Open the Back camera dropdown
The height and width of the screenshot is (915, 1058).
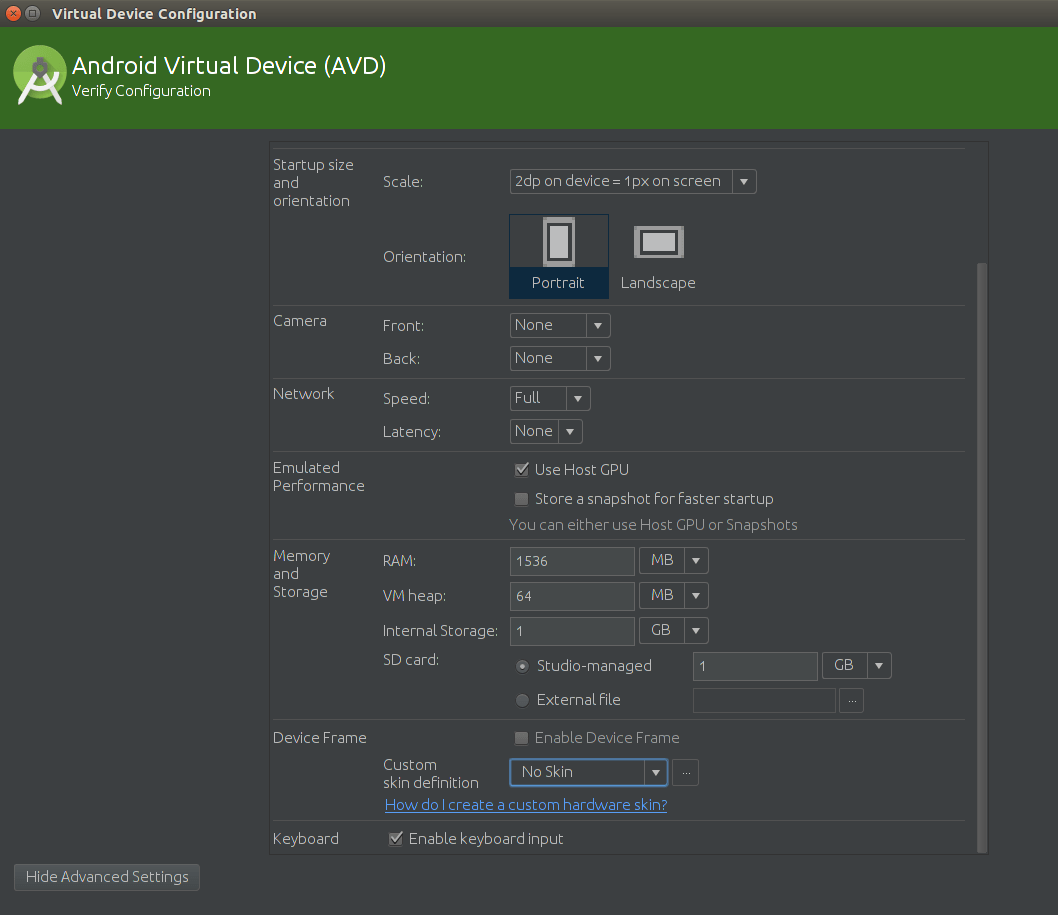coord(560,358)
